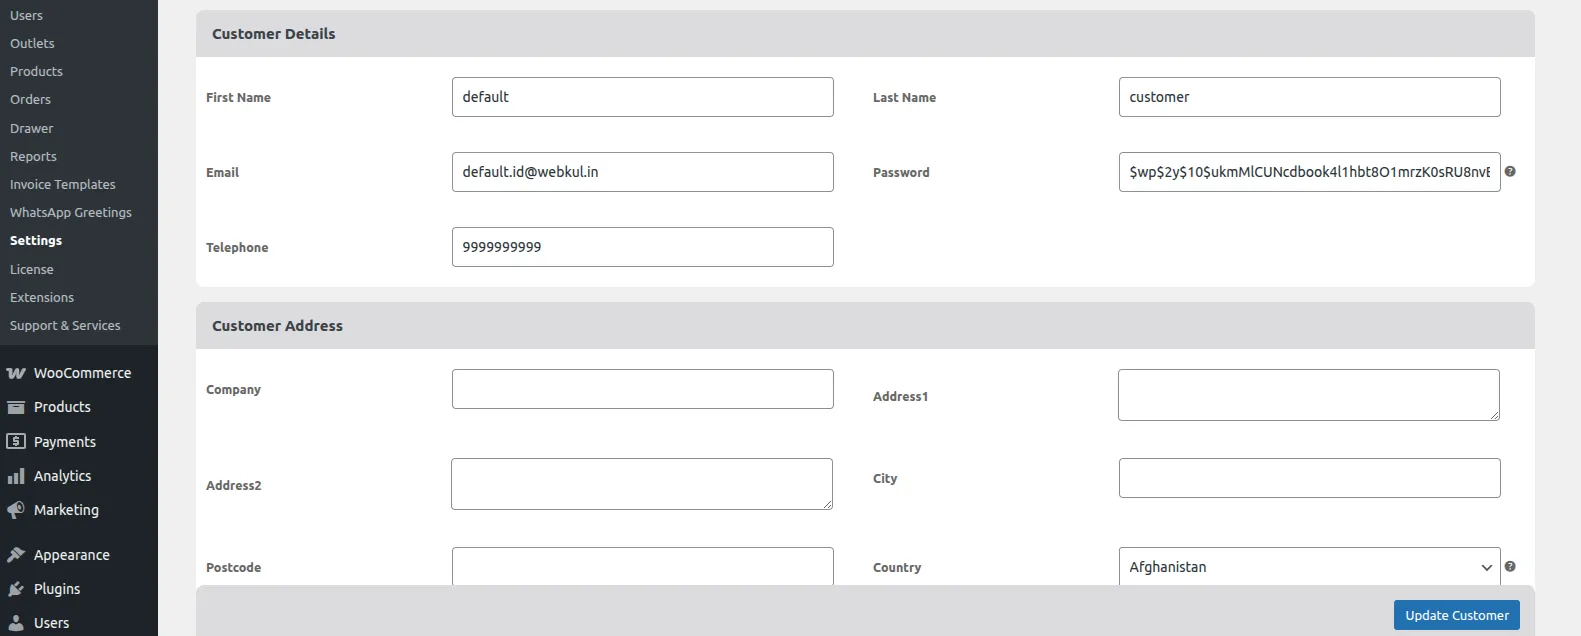
Task: Click the WooCommerce logo icon in sidebar
Action: click(x=16, y=373)
